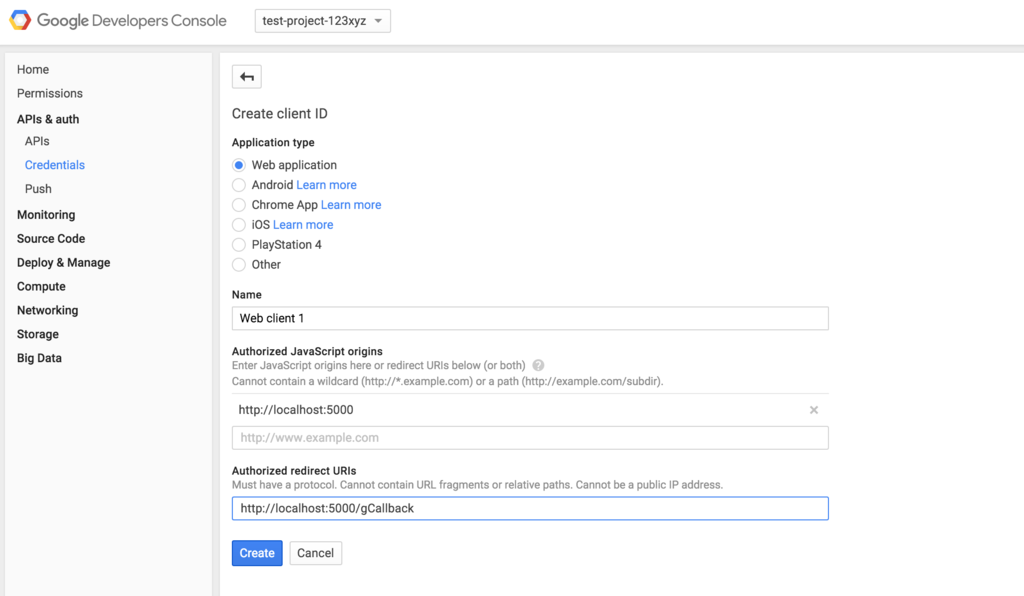Click the back arrow button
The width and height of the screenshot is (1024, 596).
(x=246, y=77)
